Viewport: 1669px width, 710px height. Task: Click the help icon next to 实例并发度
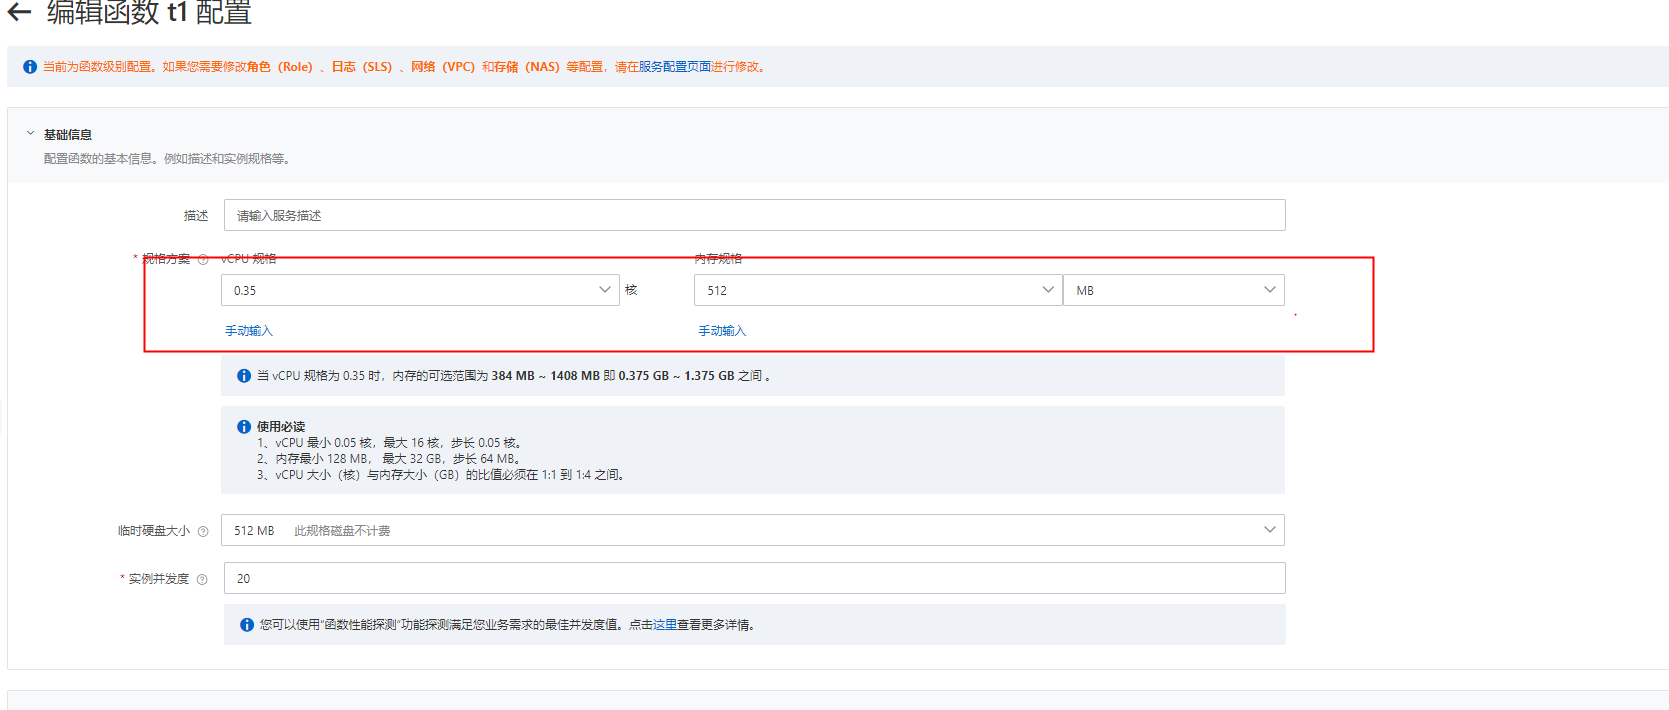(202, 579)
